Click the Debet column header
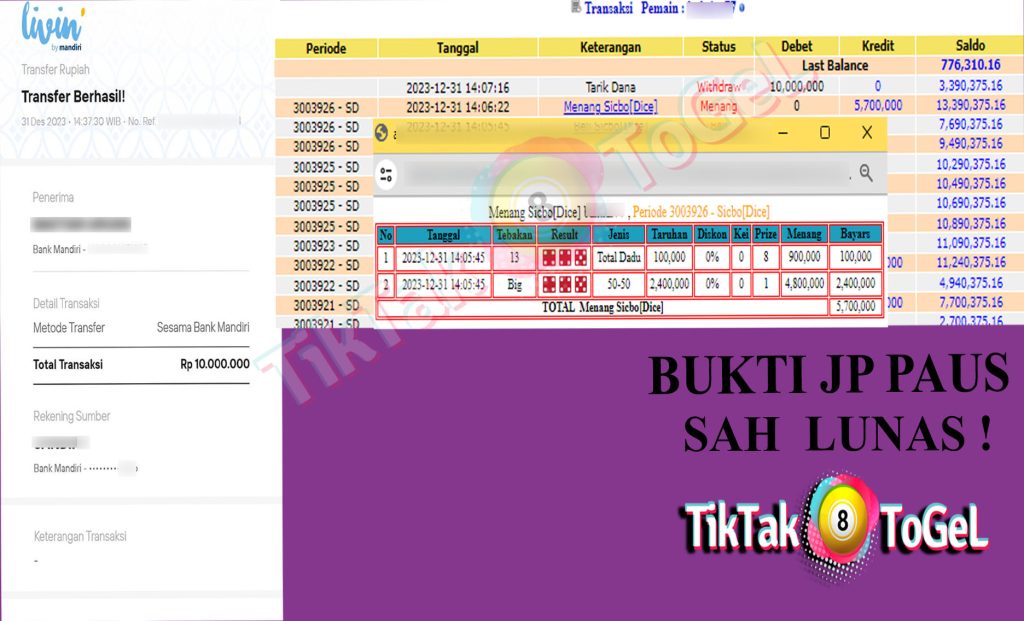Screen dimensions: 1024x621 point(797,46)
